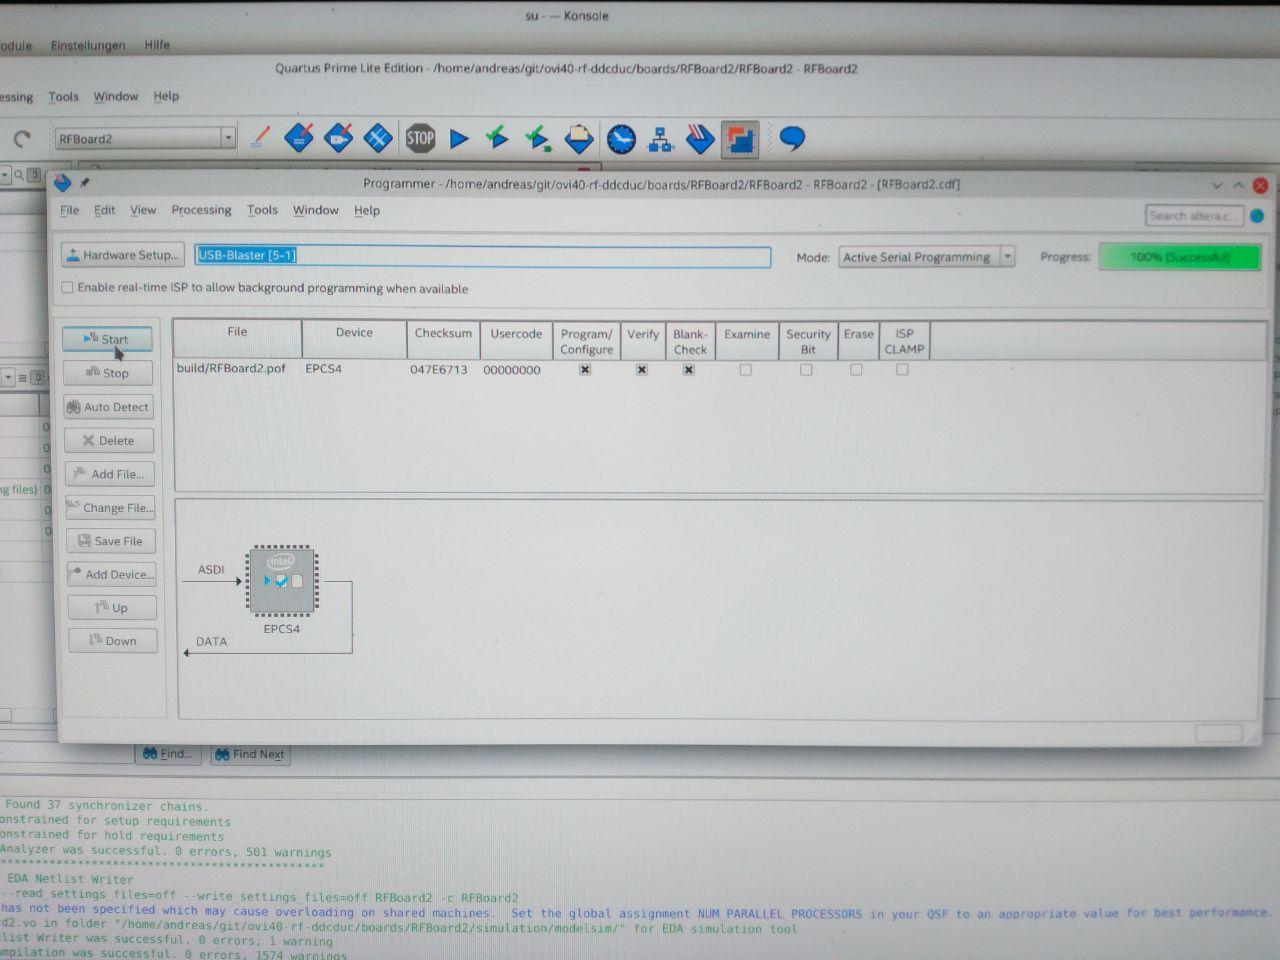Open Window menu in main Quartus window

116,97
